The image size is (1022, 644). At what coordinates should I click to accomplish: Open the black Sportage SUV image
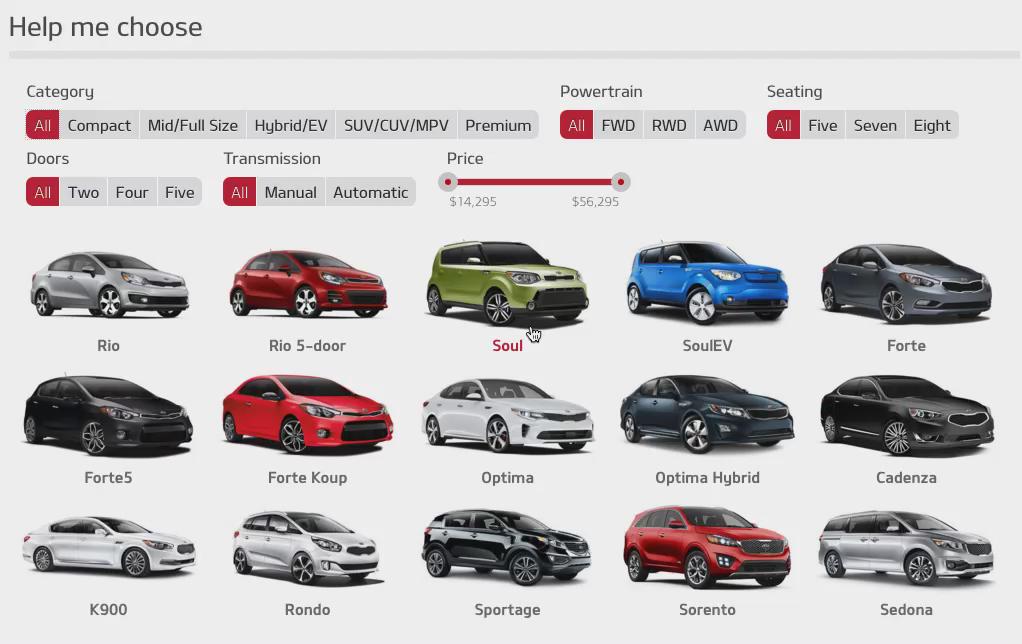pyautogui.click(x=506, y=547)
